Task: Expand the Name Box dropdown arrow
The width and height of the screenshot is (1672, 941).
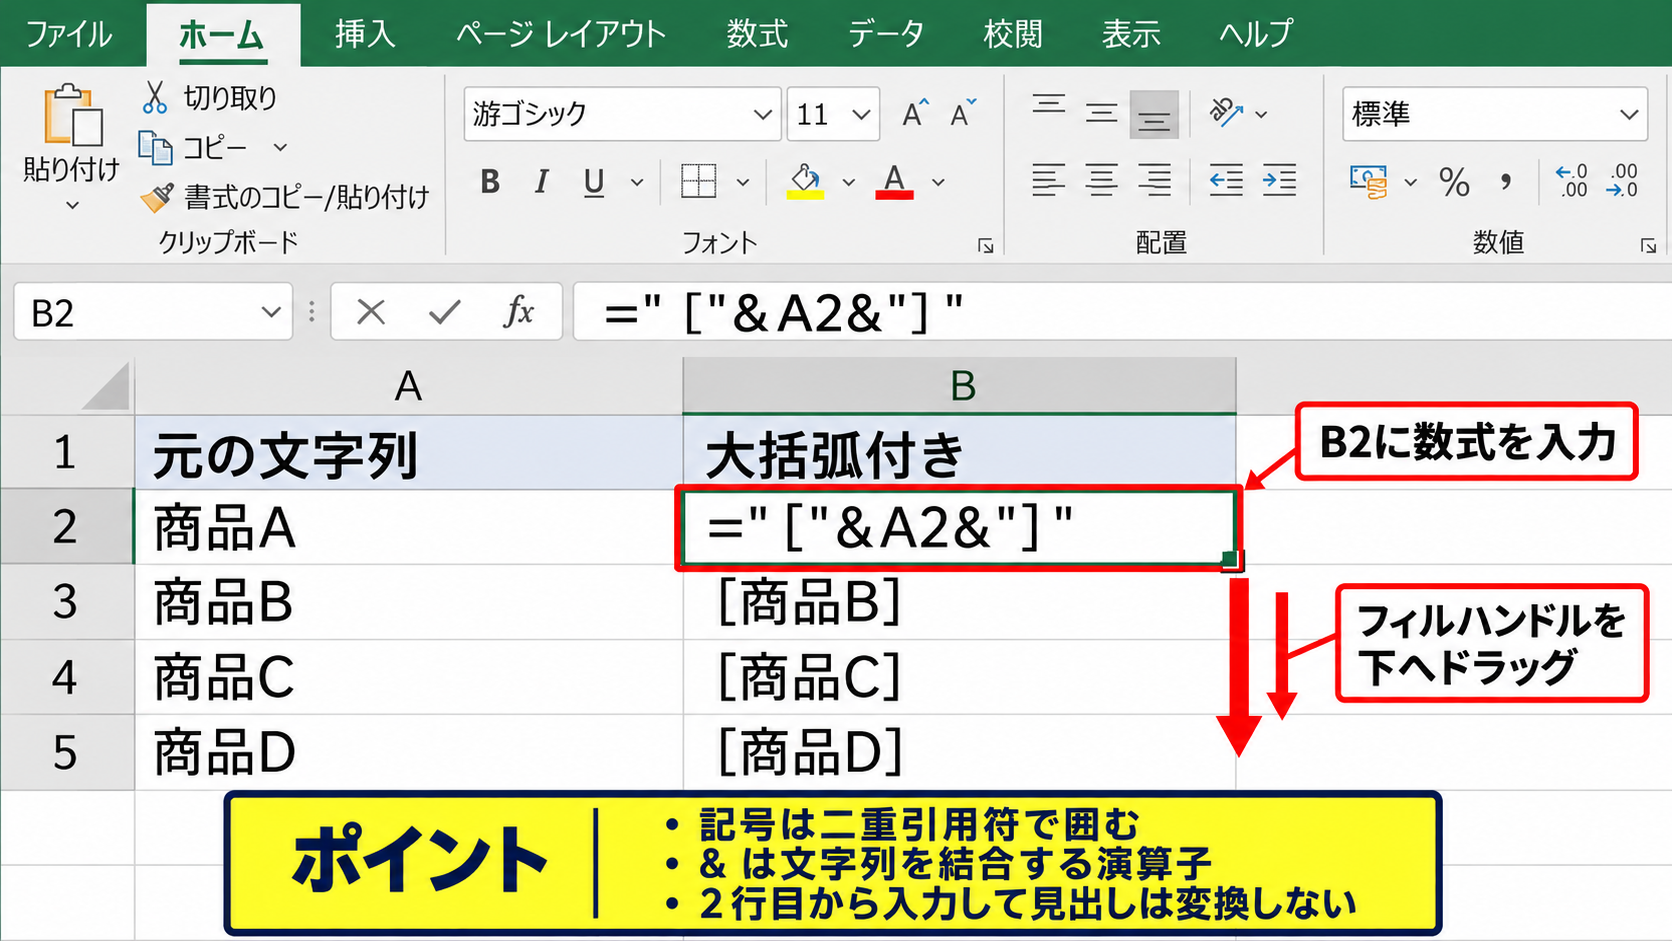Action: coord(270,312)
